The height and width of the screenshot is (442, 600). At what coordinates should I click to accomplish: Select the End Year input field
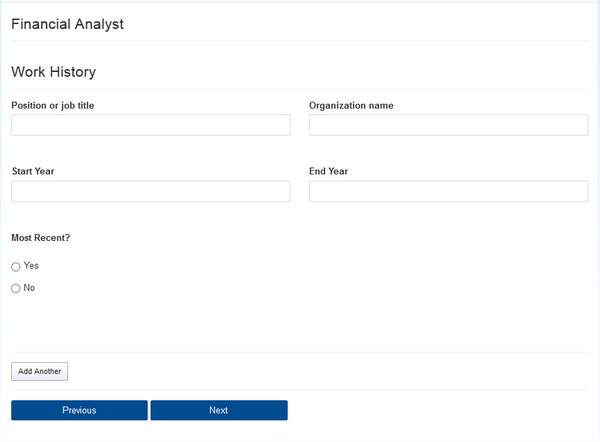point(448,191)
